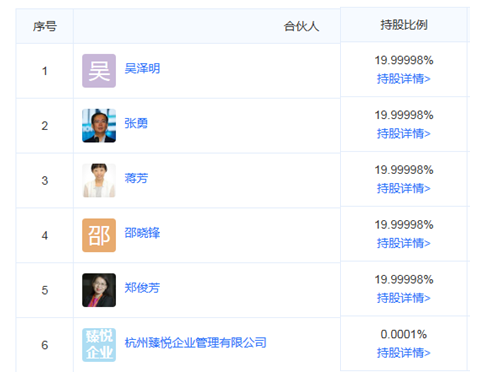View 持股详情 for 杭州臻悦企业管理有限公司

point(404,353)
